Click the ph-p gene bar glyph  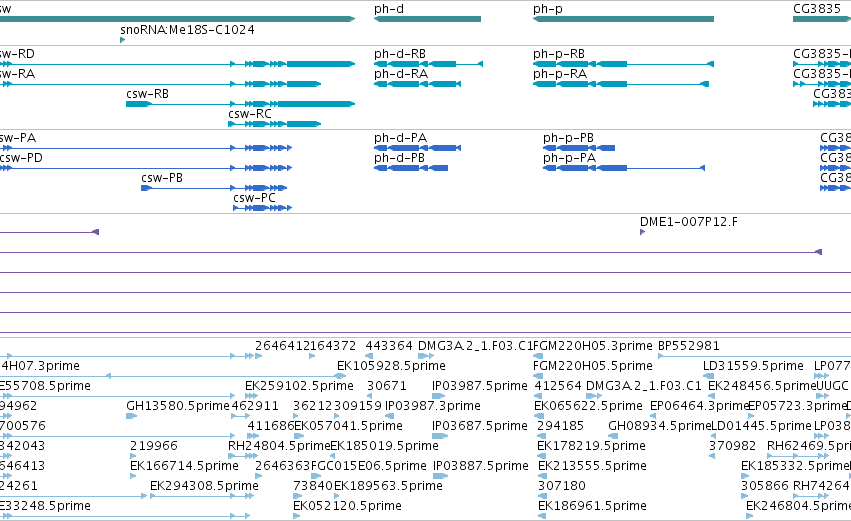click(x=623, y=19)
